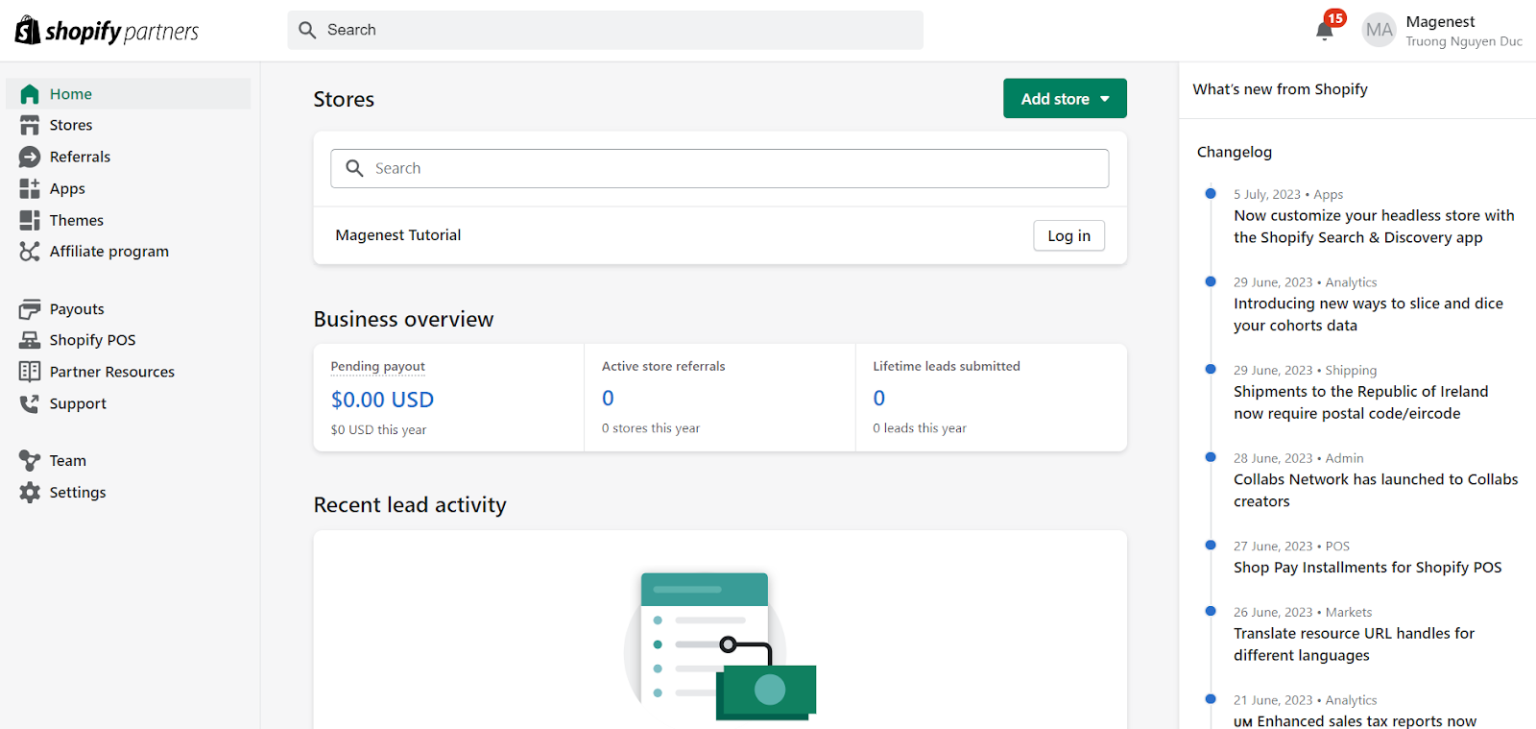Log in to Magenest Tutorial store

[1068, 235]
